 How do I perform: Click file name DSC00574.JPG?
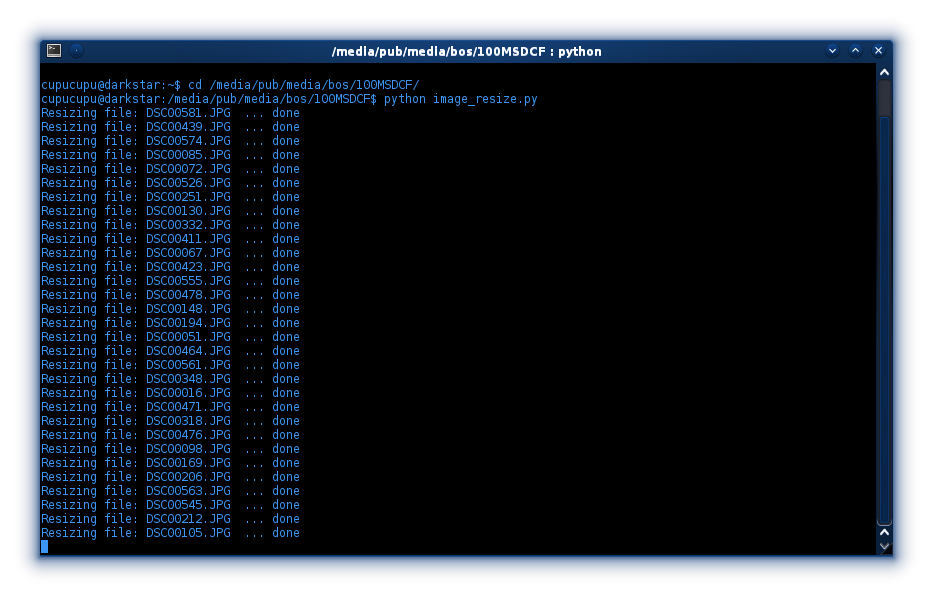coord(188,141)
